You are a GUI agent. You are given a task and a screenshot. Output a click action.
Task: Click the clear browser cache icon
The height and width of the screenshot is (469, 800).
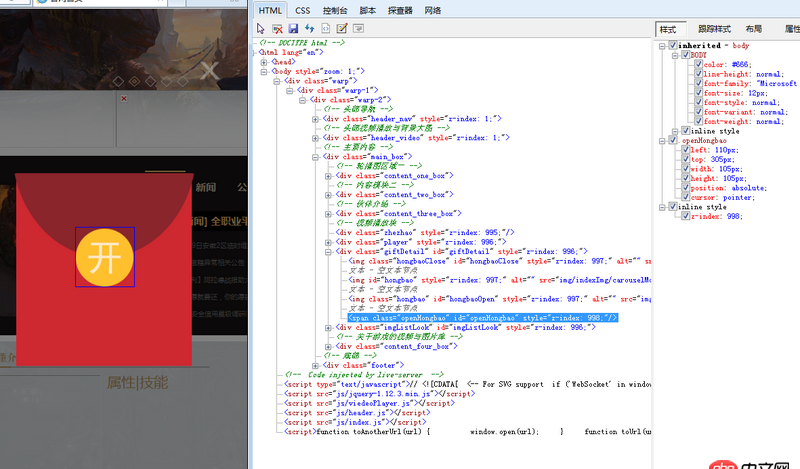278,28
